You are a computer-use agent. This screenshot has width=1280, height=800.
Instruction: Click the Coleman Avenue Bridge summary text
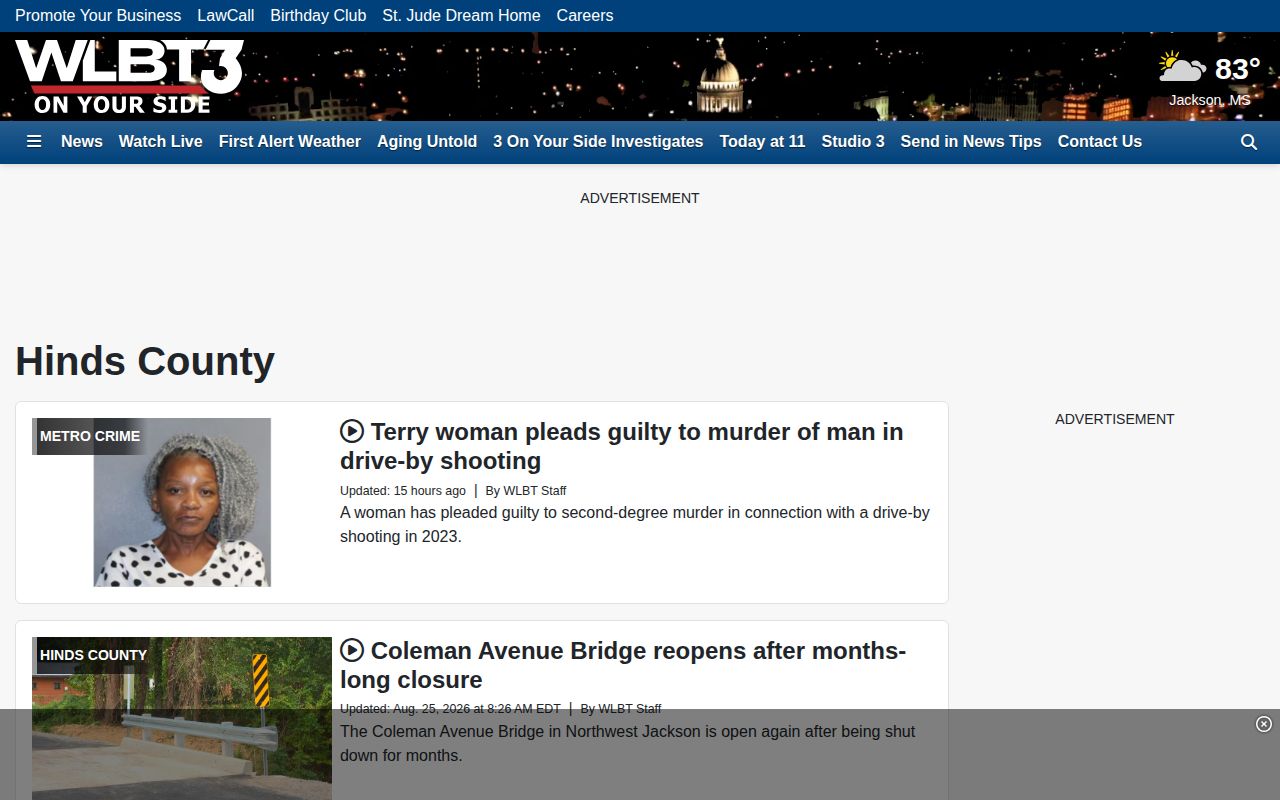628,743
